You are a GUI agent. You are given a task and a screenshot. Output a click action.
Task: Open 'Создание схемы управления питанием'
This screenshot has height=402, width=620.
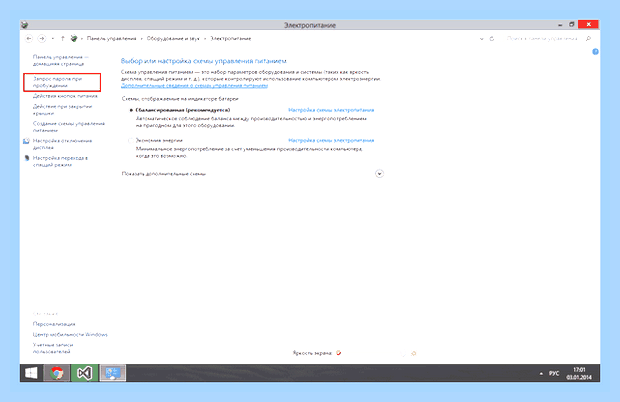click(69, 127)
